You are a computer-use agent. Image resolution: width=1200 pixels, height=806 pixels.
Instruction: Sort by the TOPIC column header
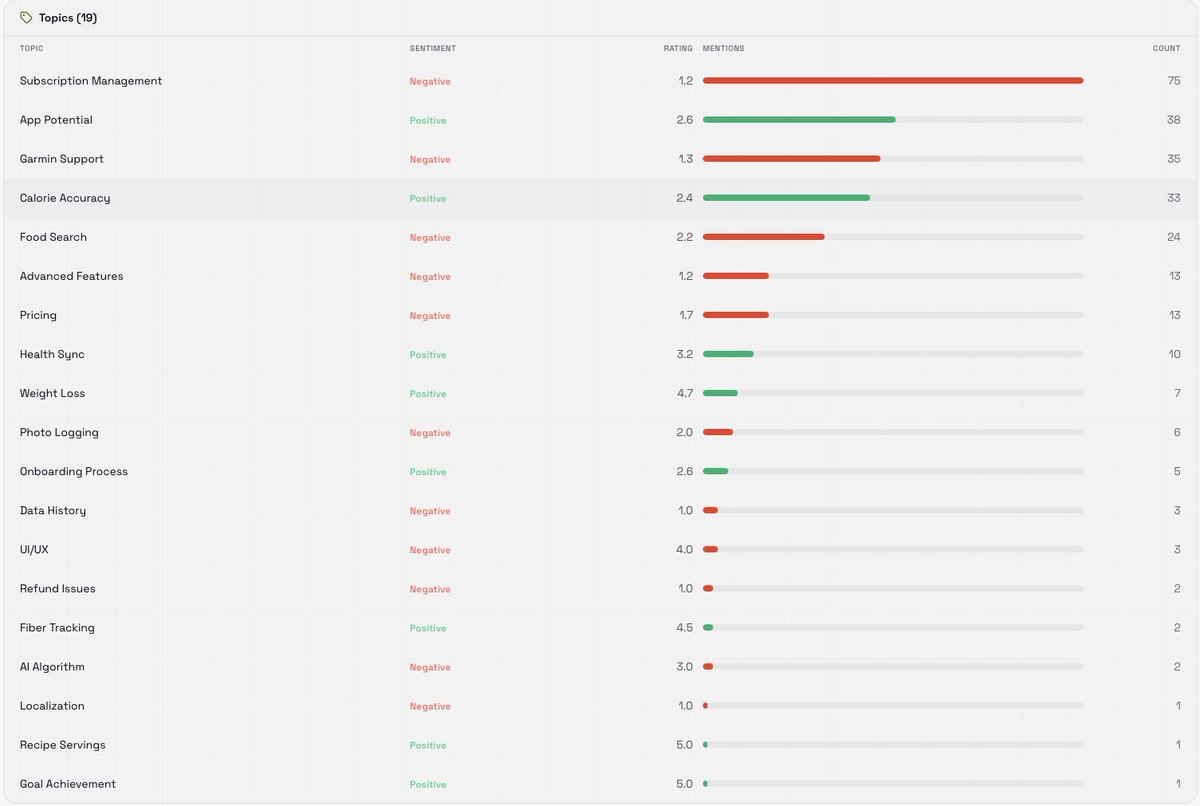coord(31,48)
